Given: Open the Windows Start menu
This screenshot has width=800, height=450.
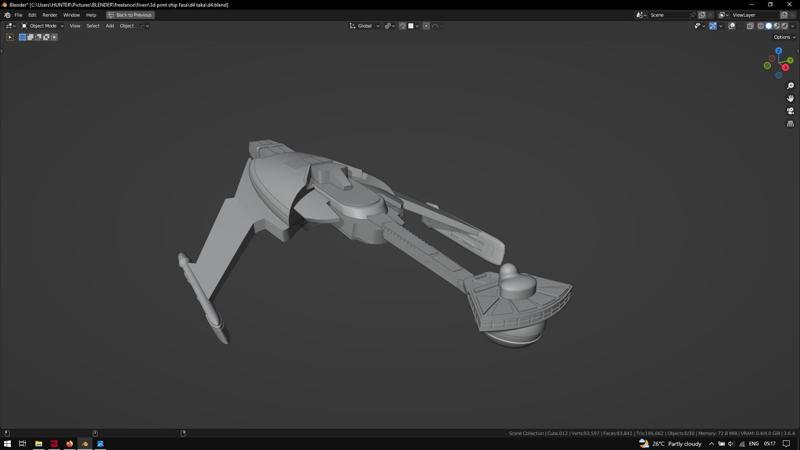Looking at the screenshot, I should tap(7, 444).
